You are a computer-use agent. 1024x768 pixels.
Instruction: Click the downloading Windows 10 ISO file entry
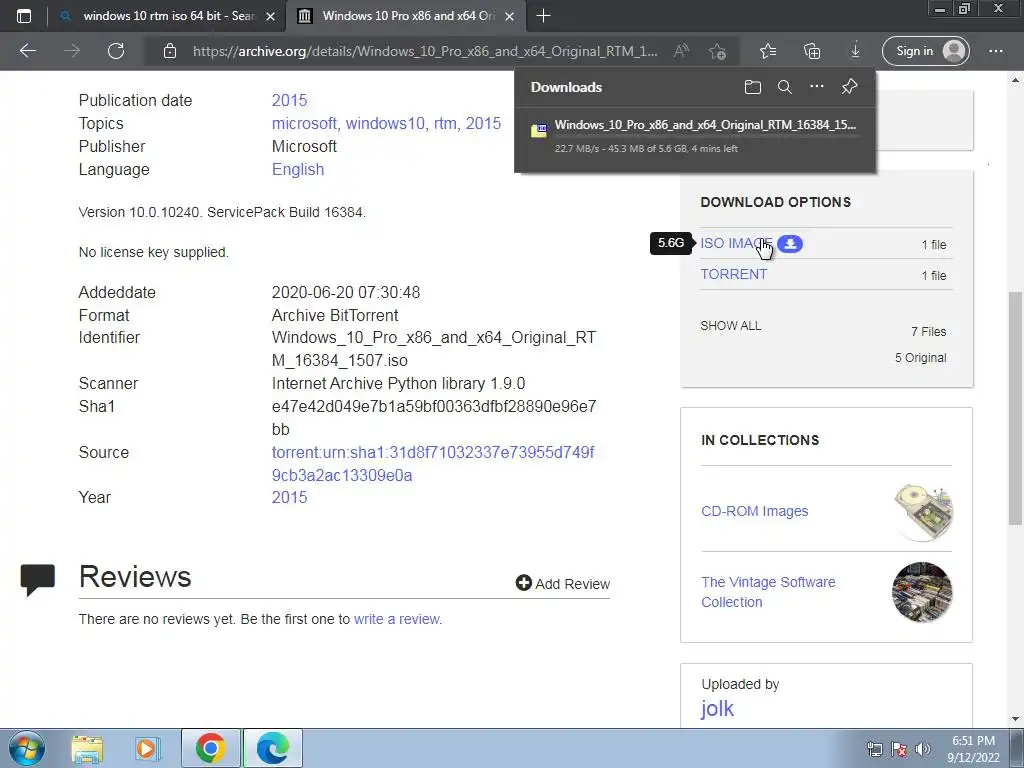pos(695,136)
